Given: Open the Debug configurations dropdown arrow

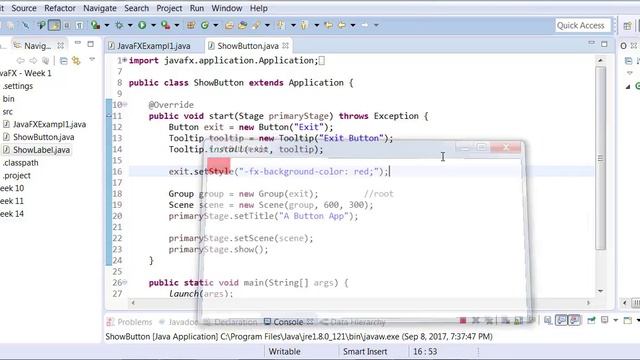Looking at the screenshot, I should [x=130, y=25].
